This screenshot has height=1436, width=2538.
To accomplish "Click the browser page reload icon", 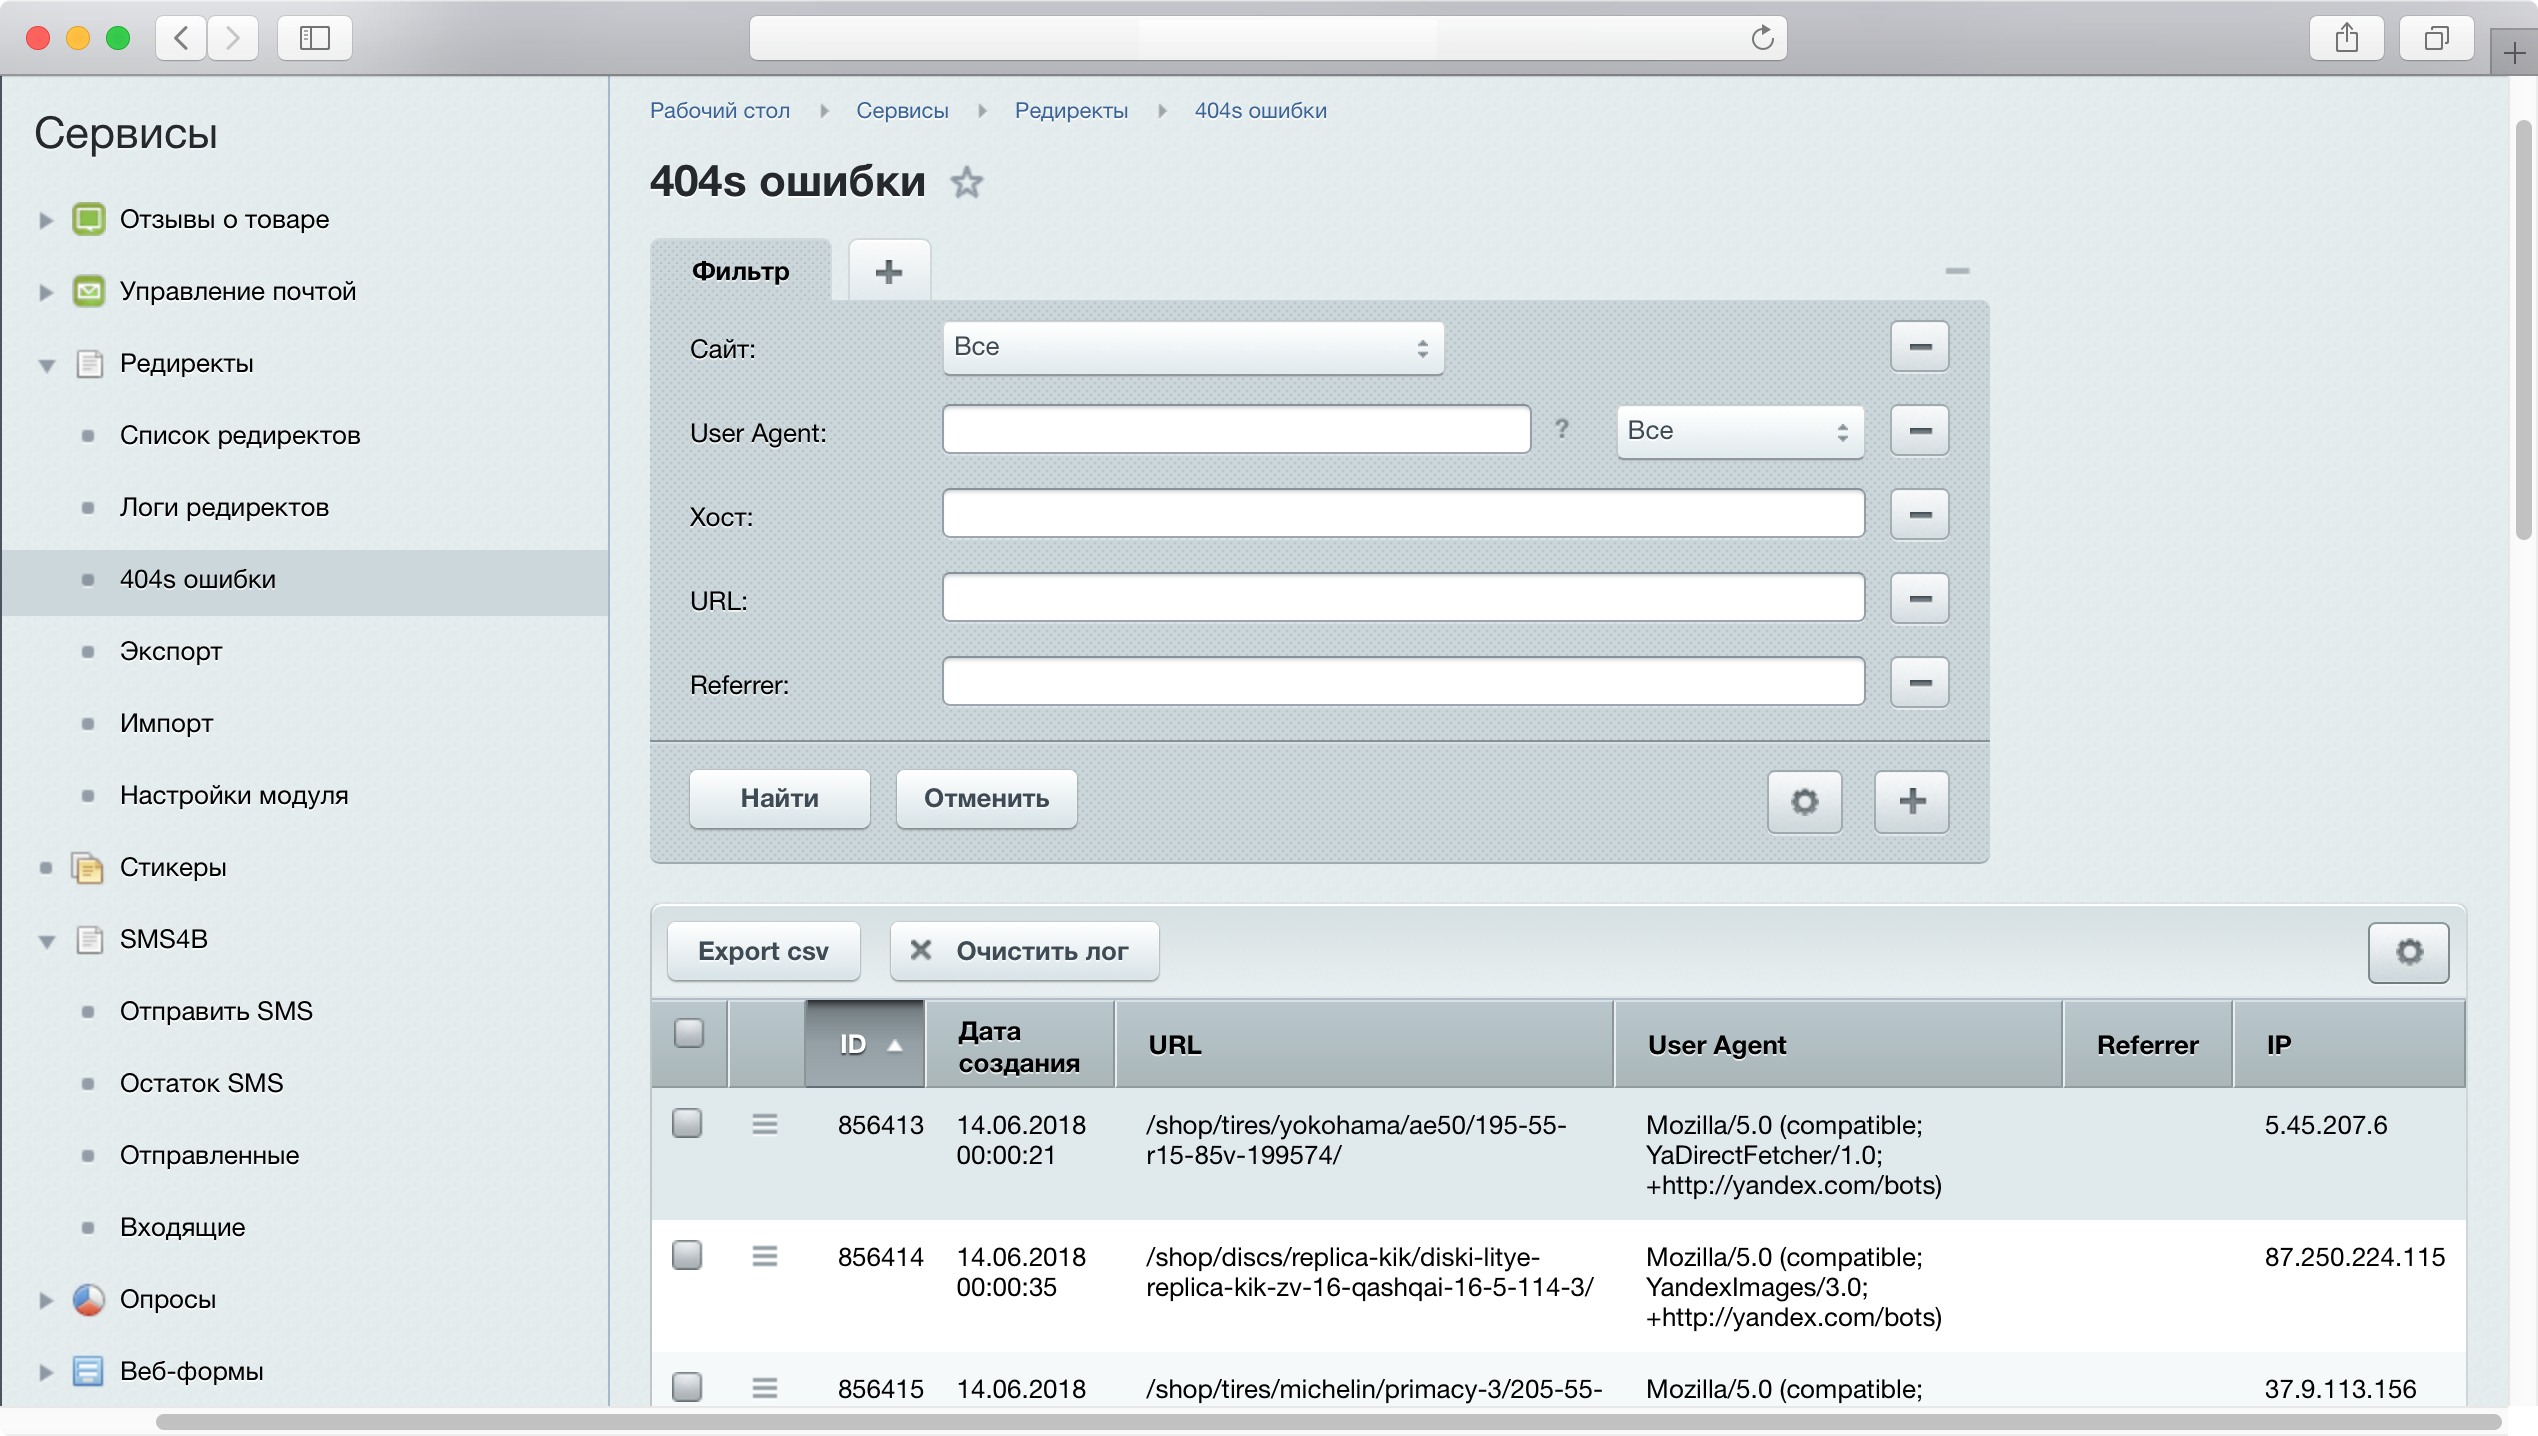I will pos(1762,38).
